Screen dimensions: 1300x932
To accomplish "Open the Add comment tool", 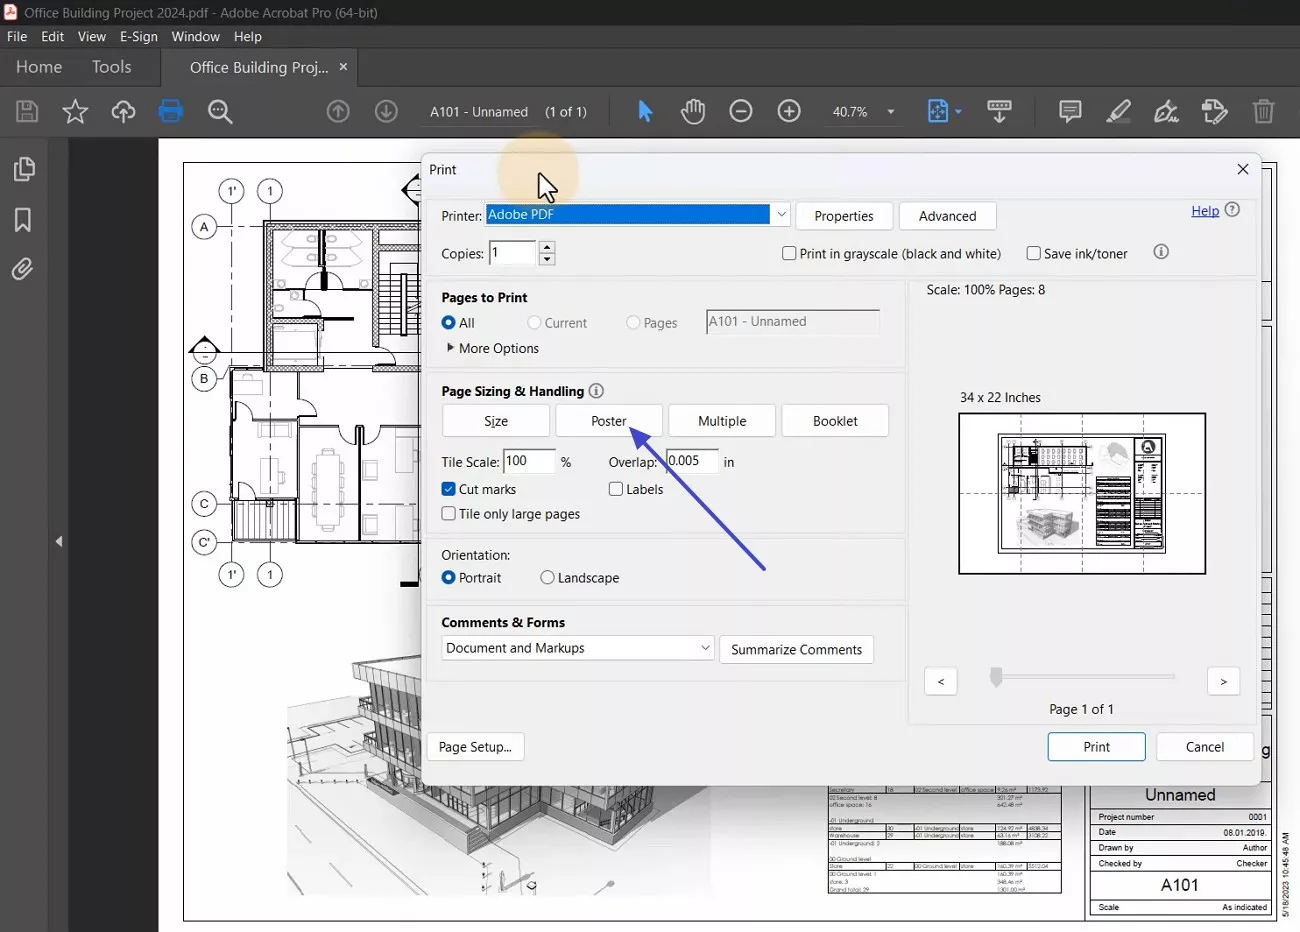I will [1070, 111].
